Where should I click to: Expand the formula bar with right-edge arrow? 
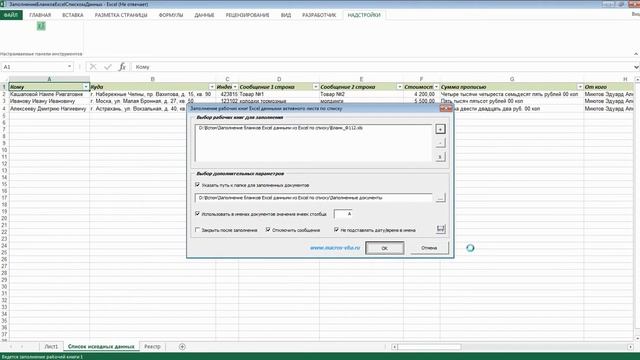pos(636,67)
